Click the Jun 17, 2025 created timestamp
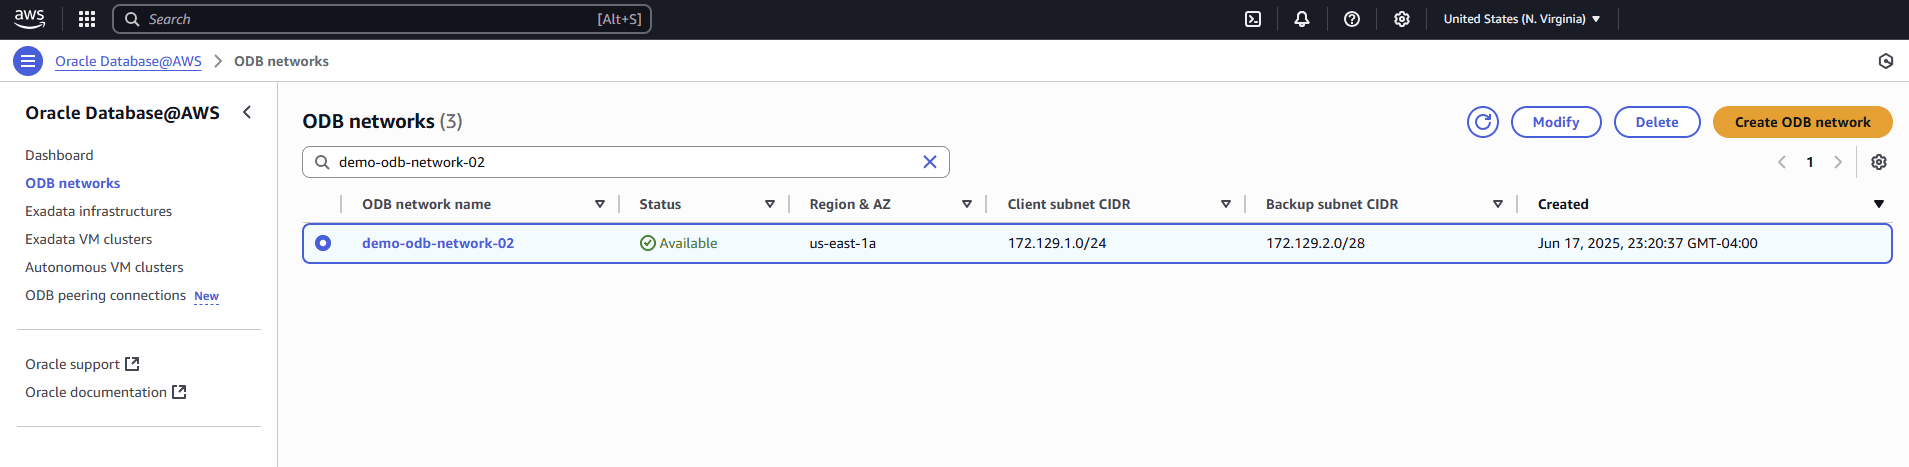Image resolution: width=1909 pixels, height=467 pixels. [1647, 243]
